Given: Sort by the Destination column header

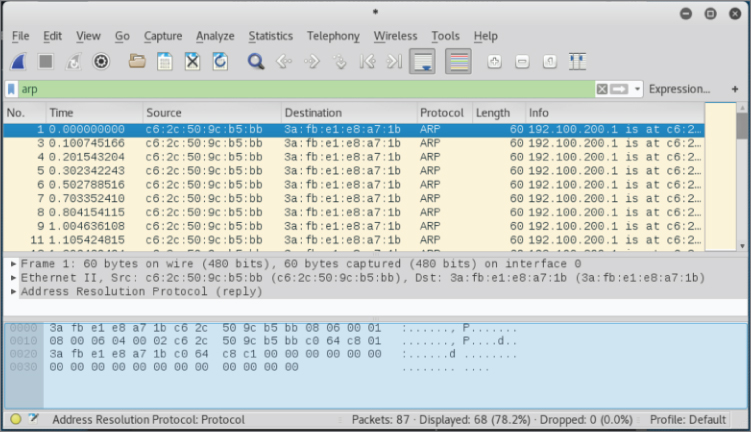Looking at the screenshot, I should [x=349, y=113].
